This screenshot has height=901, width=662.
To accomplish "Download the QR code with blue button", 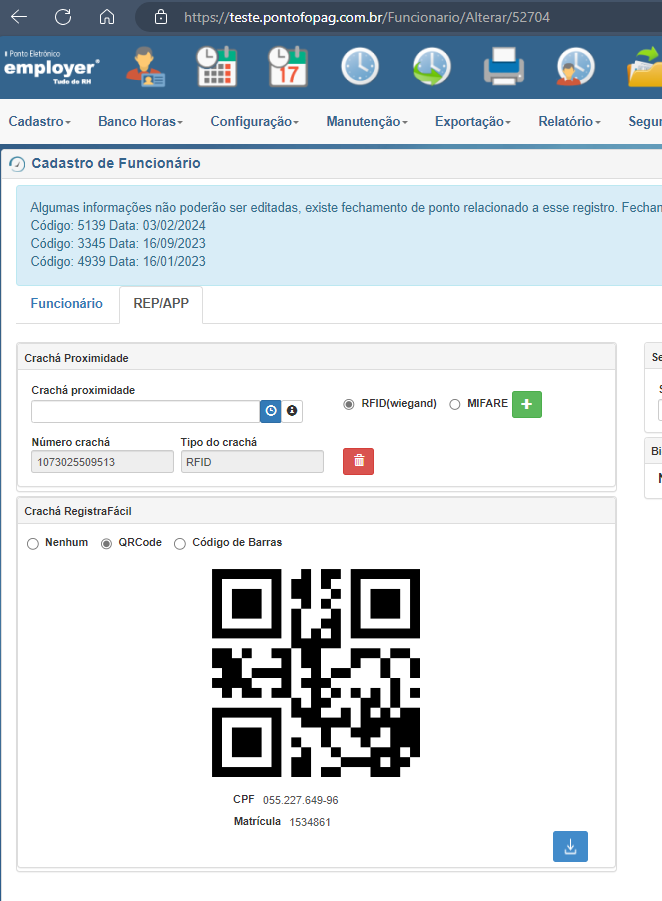I will click(x=570, y=846).
